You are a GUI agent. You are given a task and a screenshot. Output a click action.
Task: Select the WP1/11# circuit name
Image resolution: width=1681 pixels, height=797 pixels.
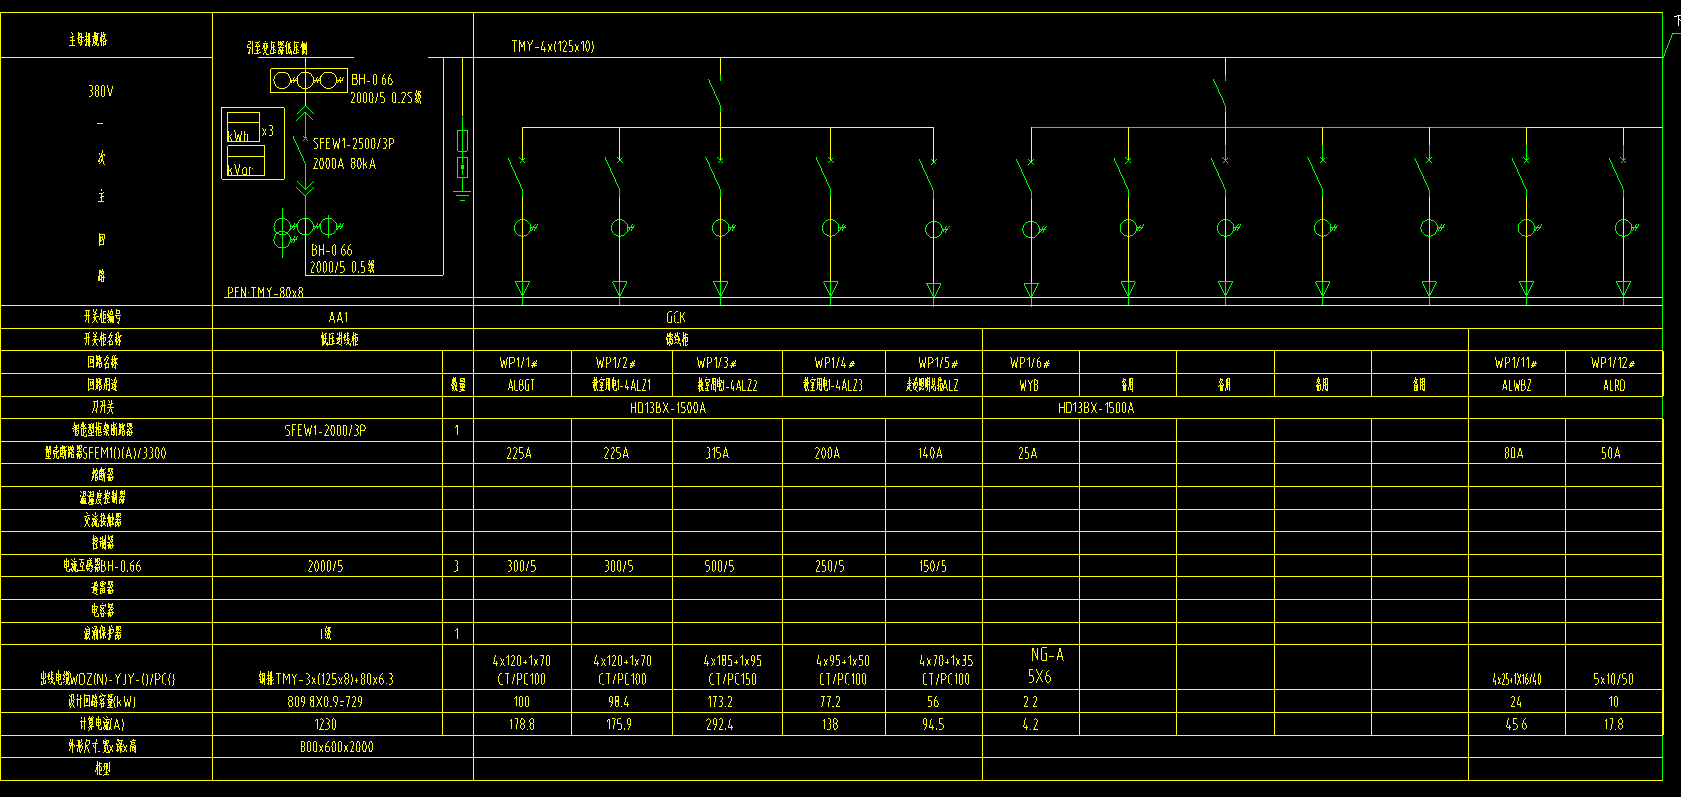1516,362
